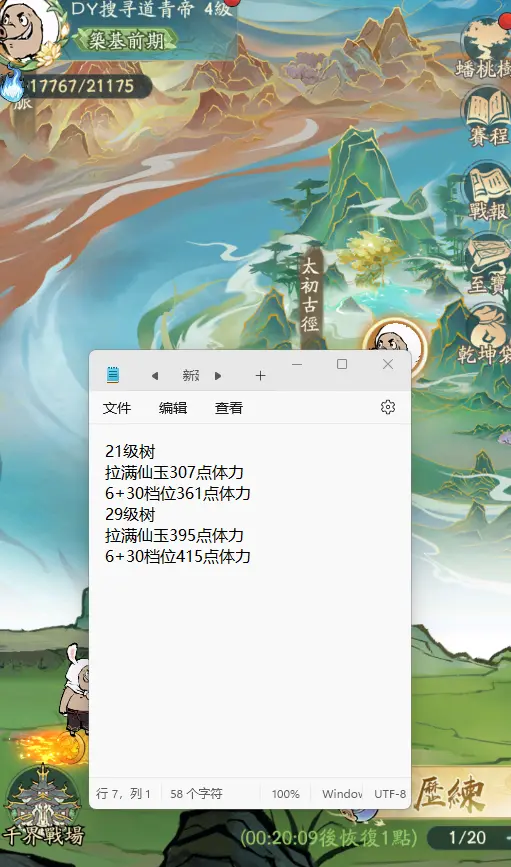Click the line 6+30档位415点体力
This screenshot has height=867, width=511.
pos(178,556)
